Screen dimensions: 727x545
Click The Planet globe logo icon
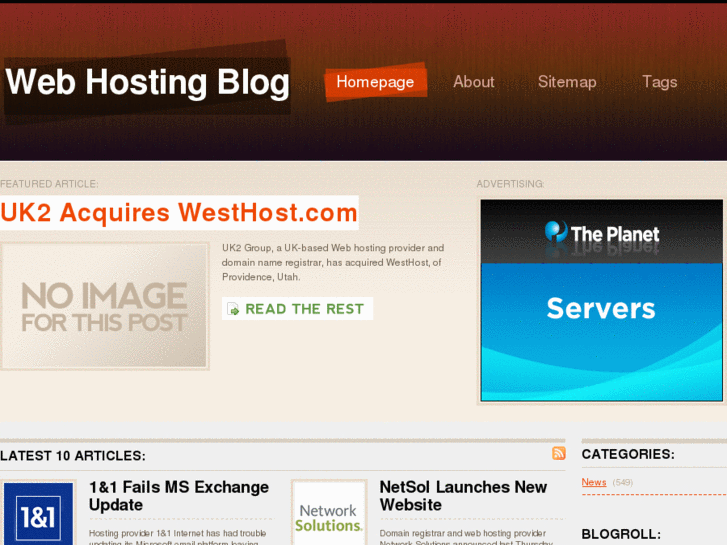click(x=555, y=231)
